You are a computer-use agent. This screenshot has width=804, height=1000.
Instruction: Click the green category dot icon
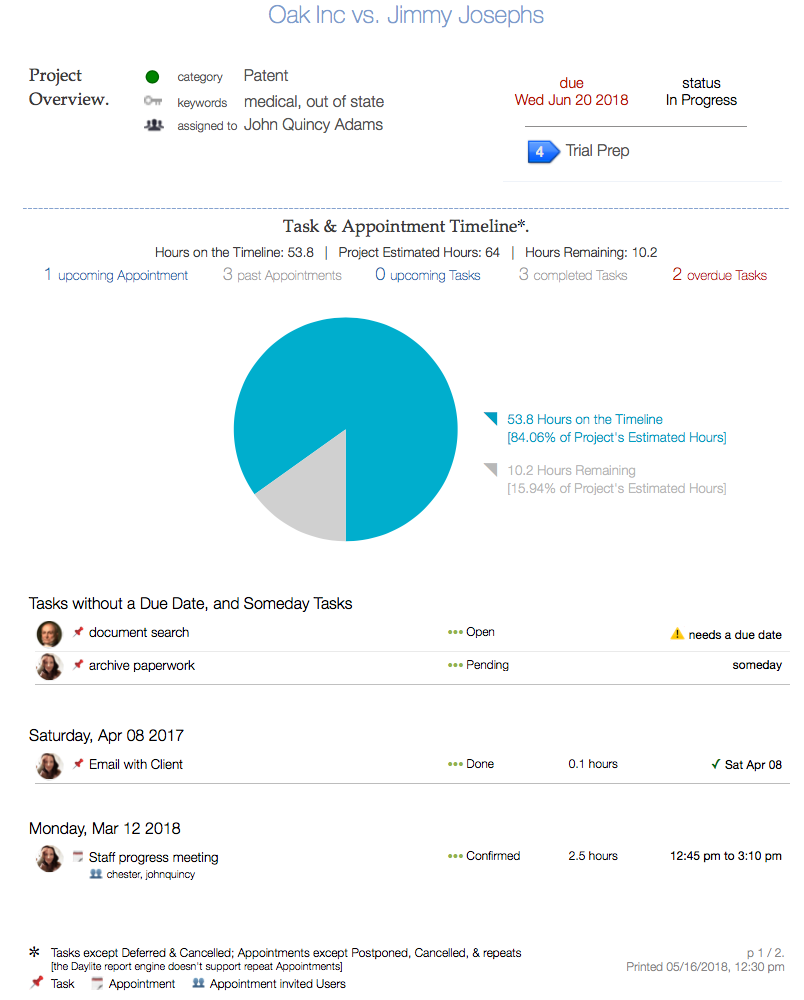tap(152, 77)
